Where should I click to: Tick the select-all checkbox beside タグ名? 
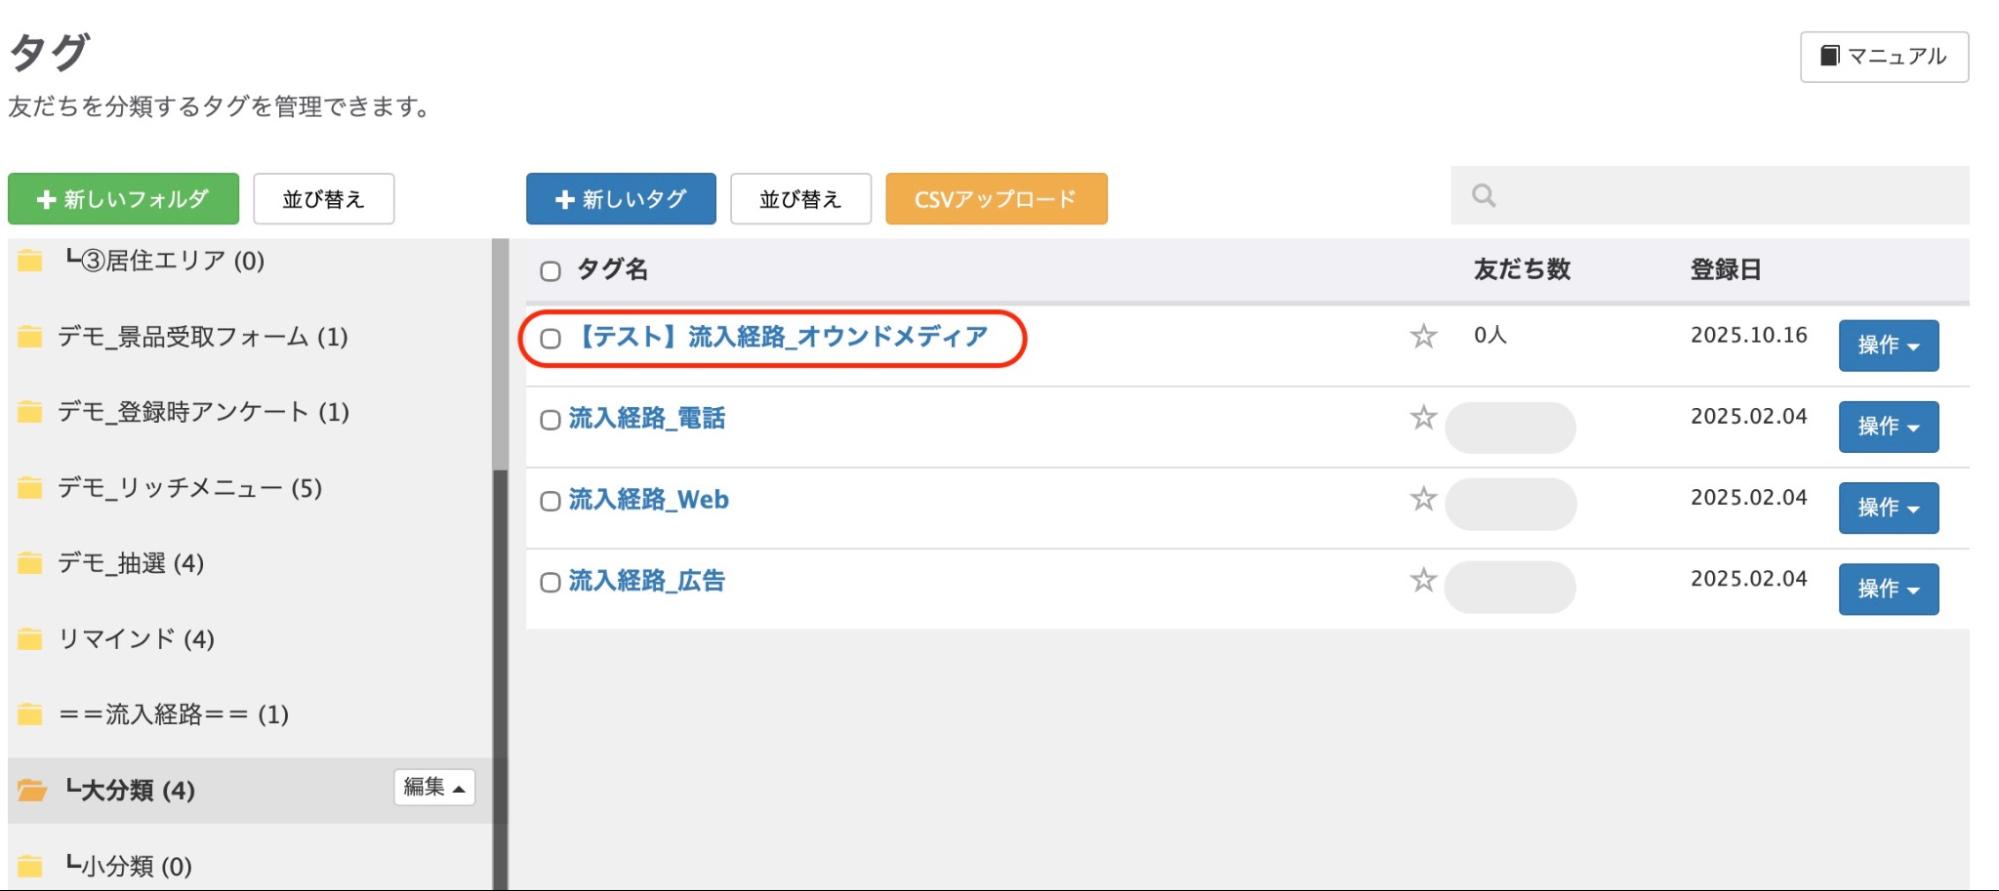(550, 271)
